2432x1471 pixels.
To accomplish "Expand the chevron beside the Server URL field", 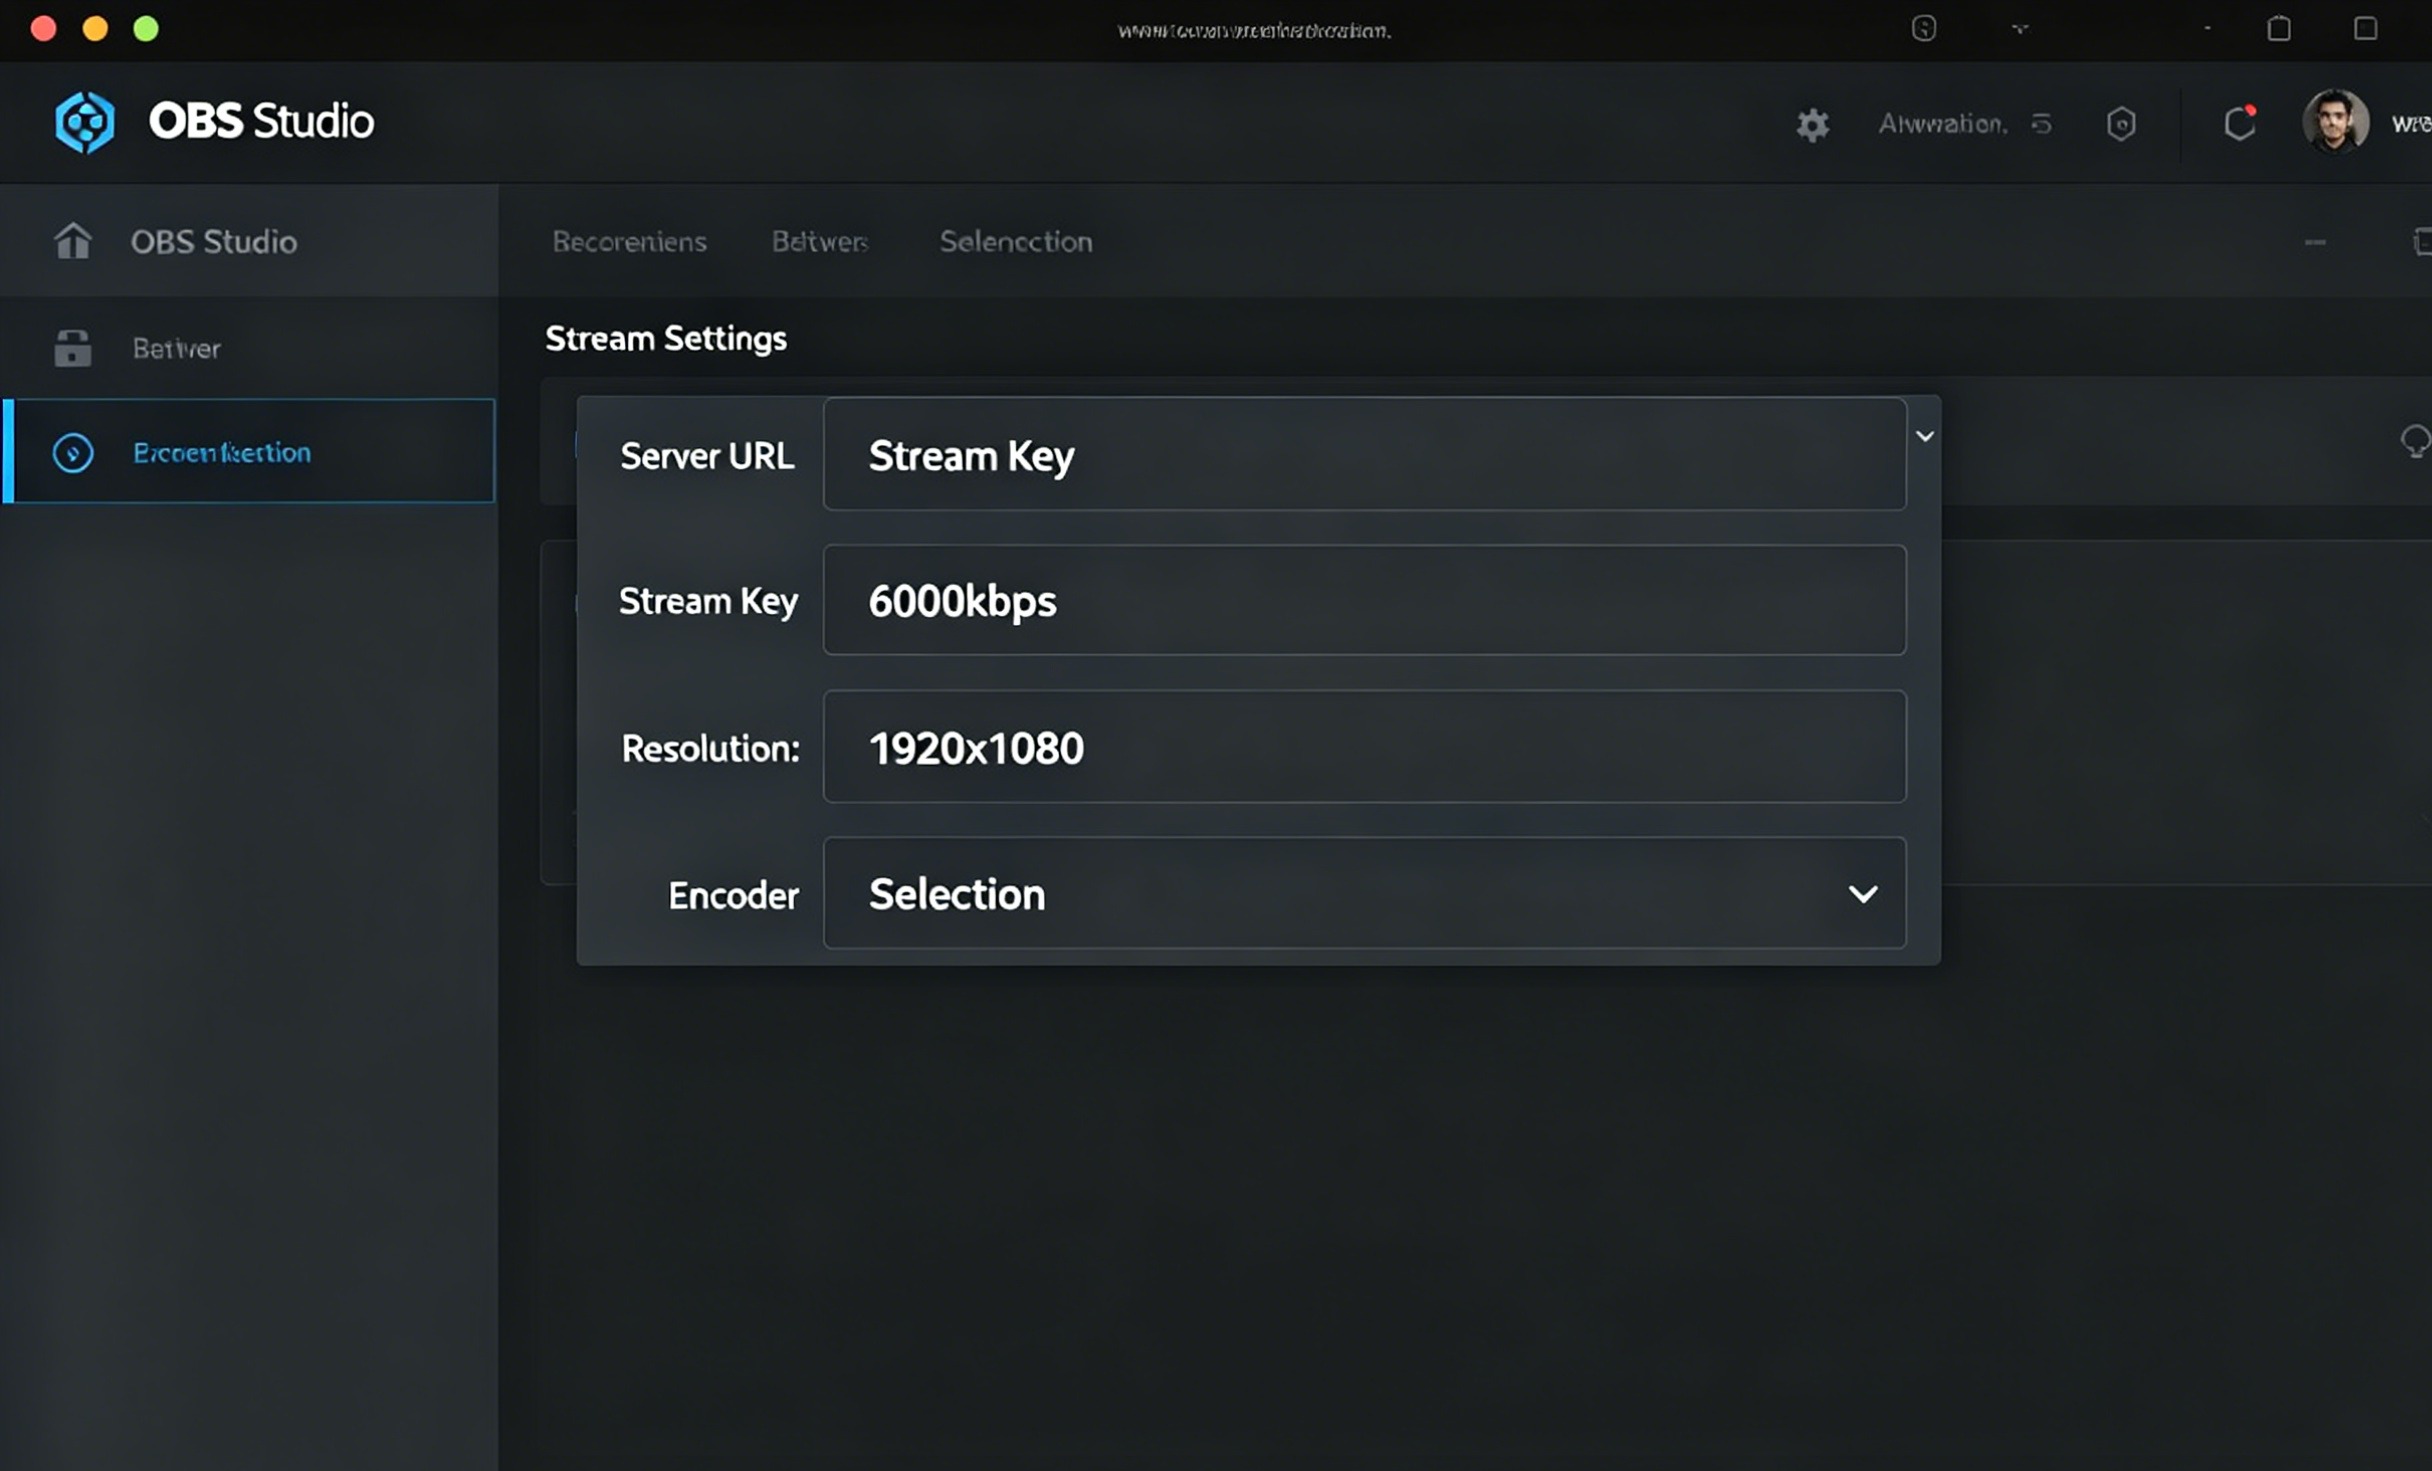I will 1925,436.
